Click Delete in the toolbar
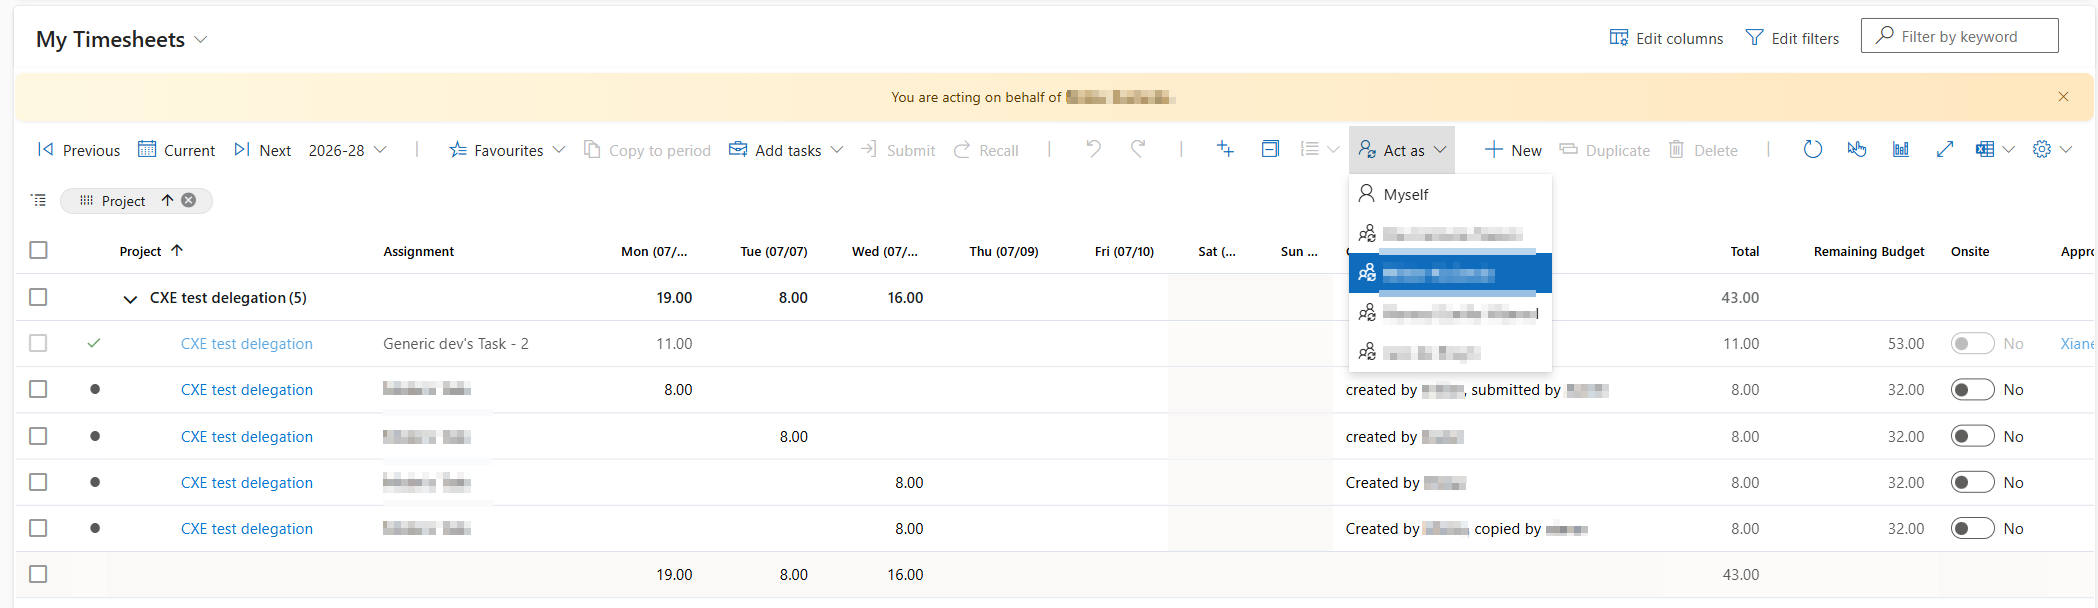Image resolution: width=2098 pixels, height=608 pixels. tap(1703, 150)
